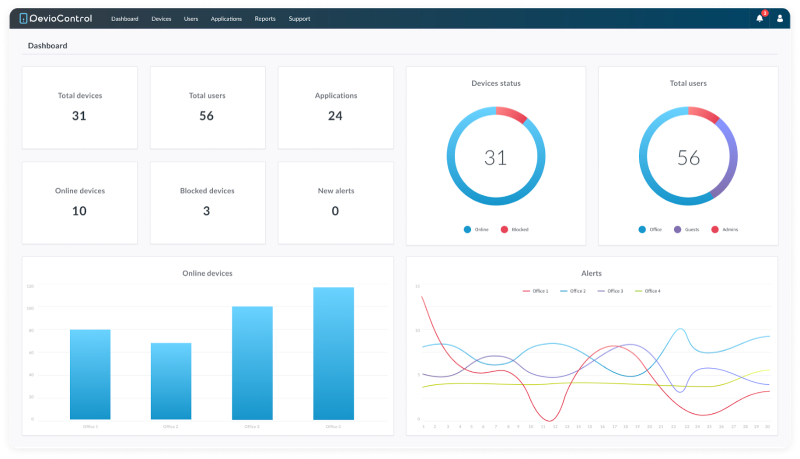Open the Support menu item
Viewport: 800px width, 459px height.
299,19
